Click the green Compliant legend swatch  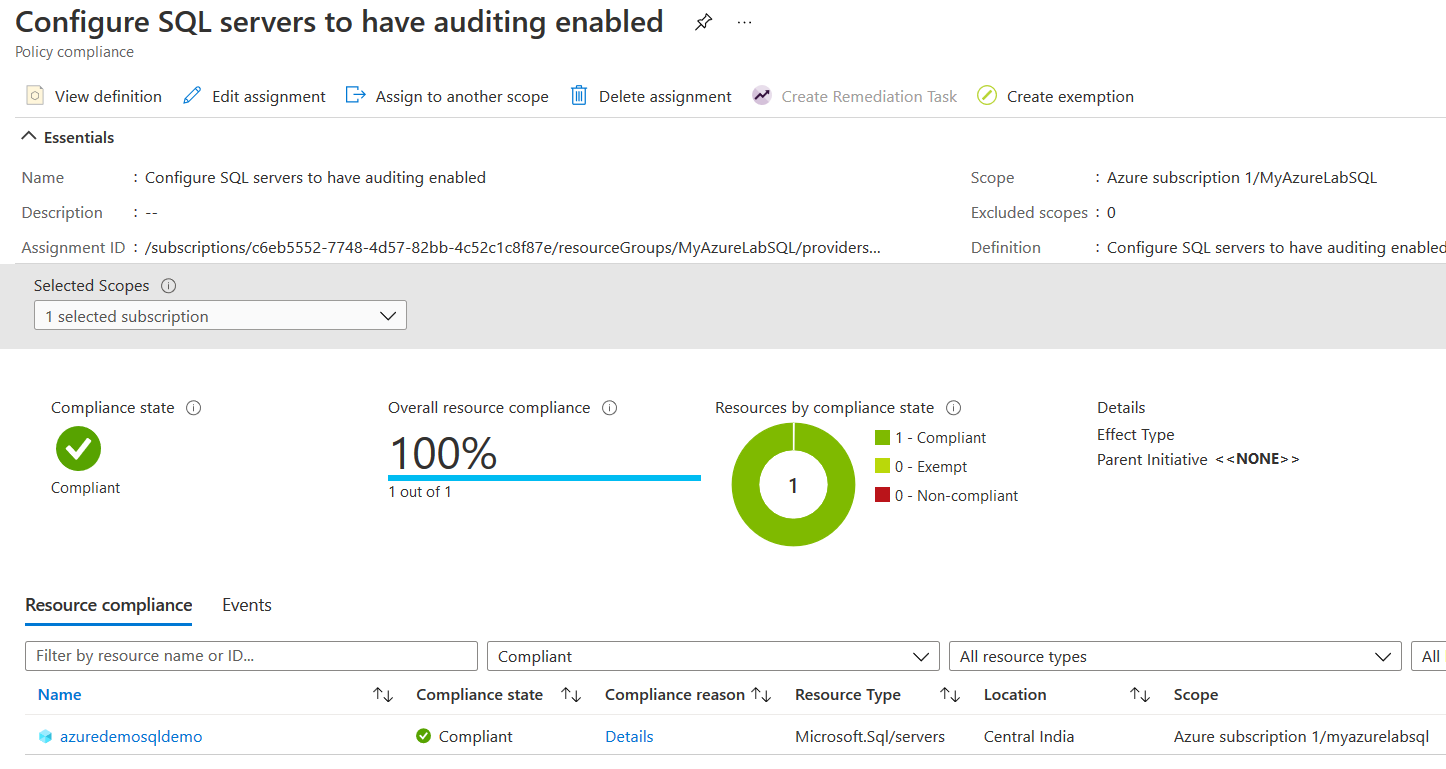tap(882, 438)
